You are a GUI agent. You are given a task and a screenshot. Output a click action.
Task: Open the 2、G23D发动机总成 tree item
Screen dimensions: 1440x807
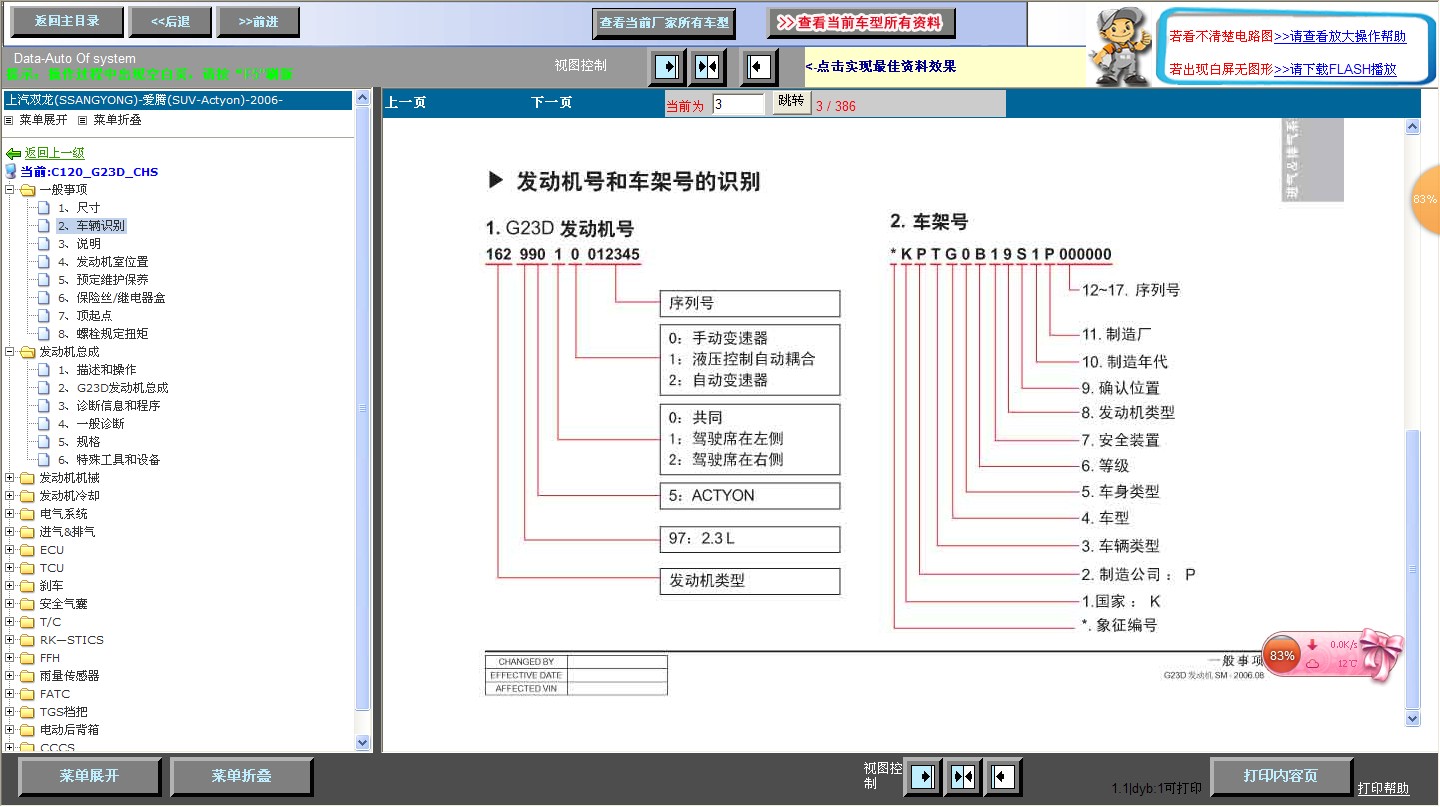point(113,388)
